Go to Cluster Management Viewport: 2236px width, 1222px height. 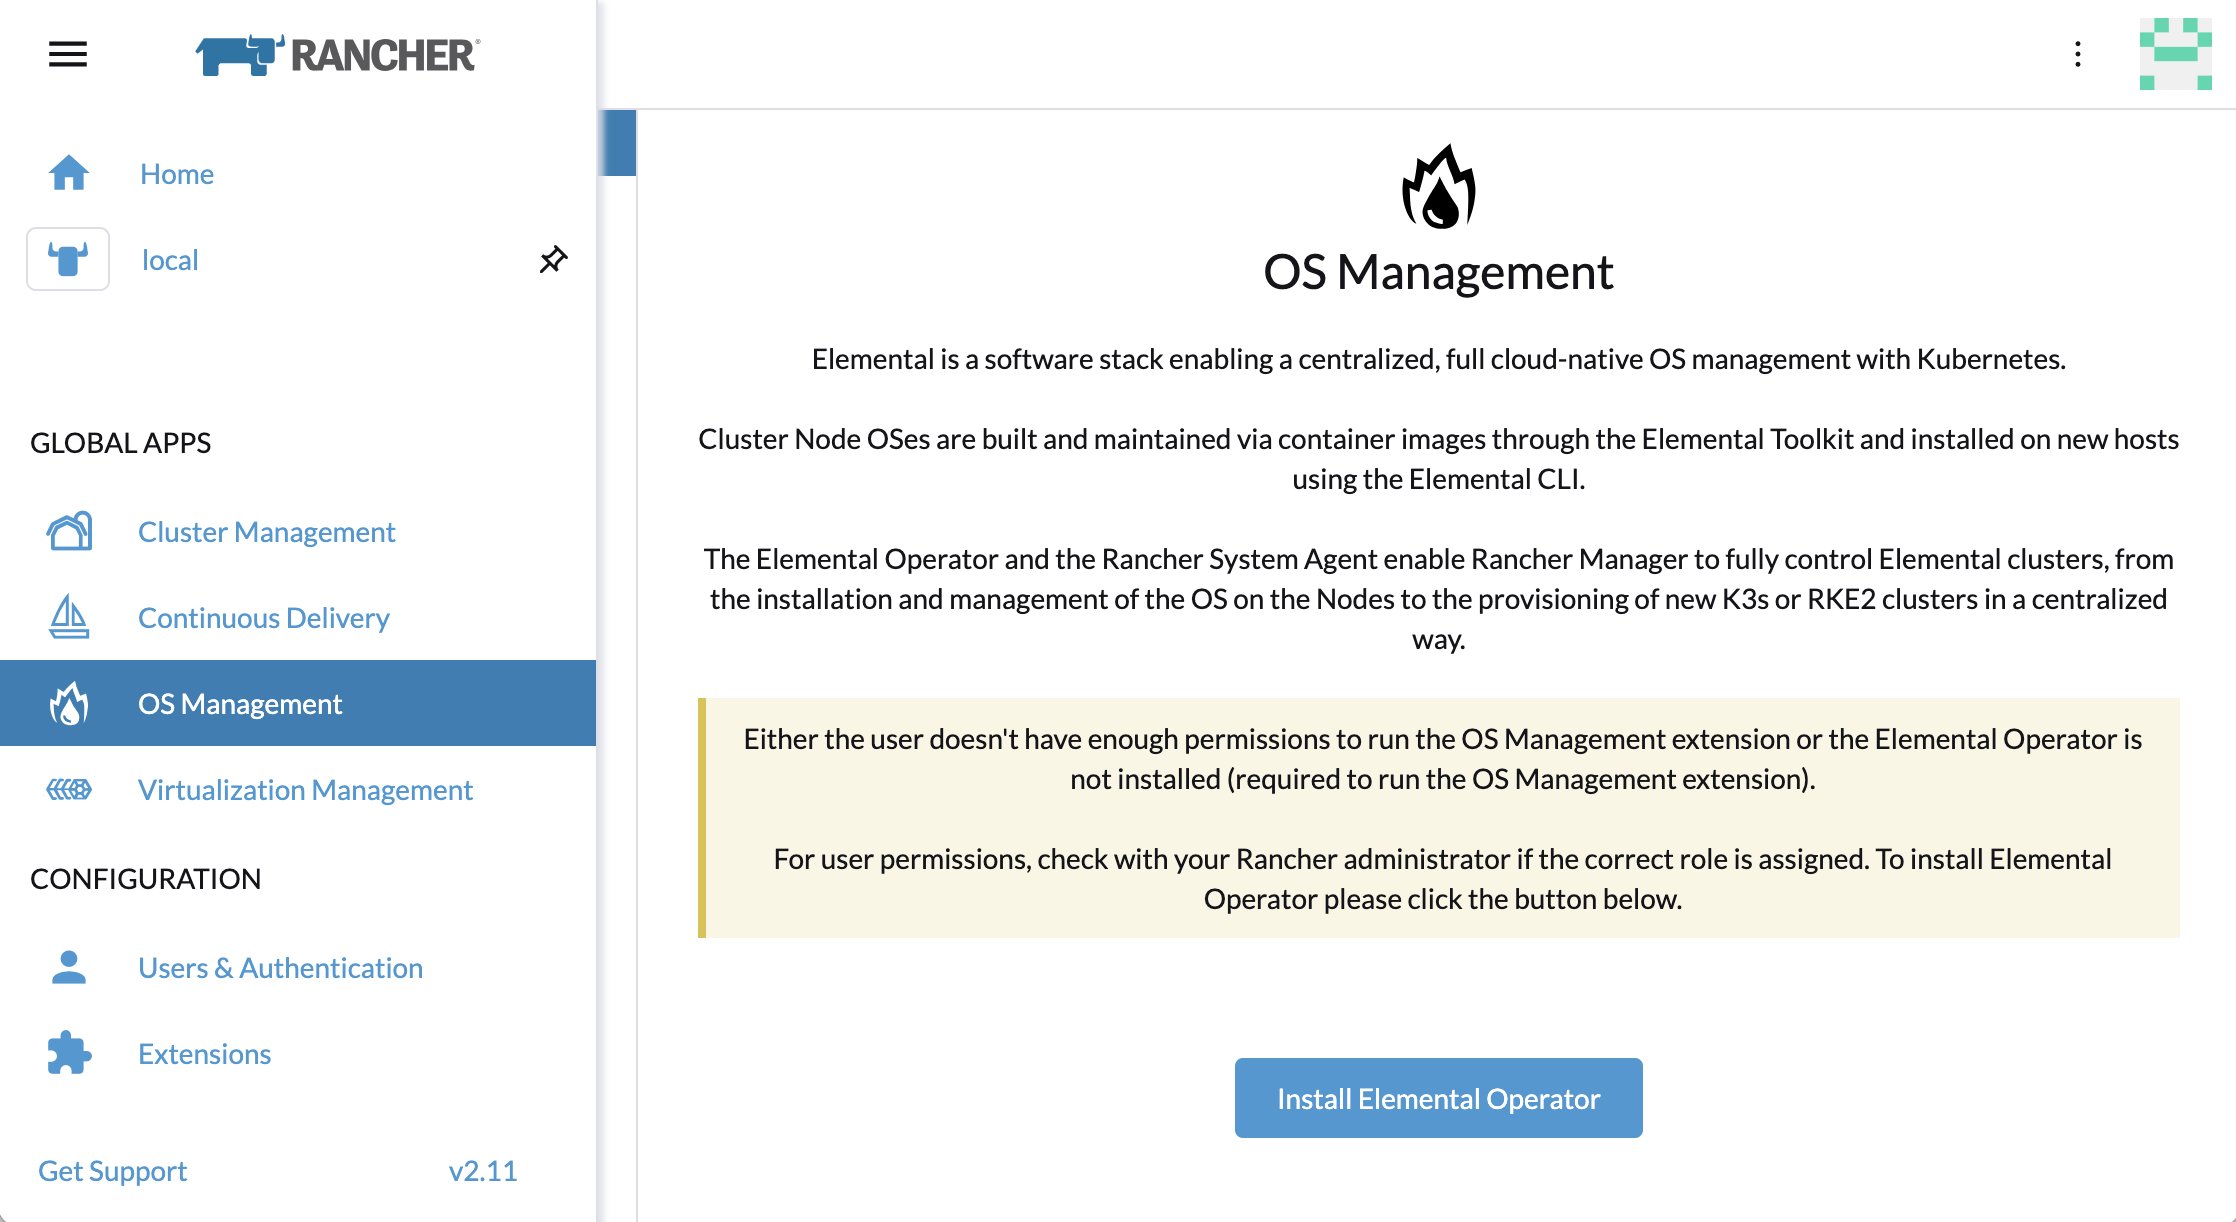(266, 531)
